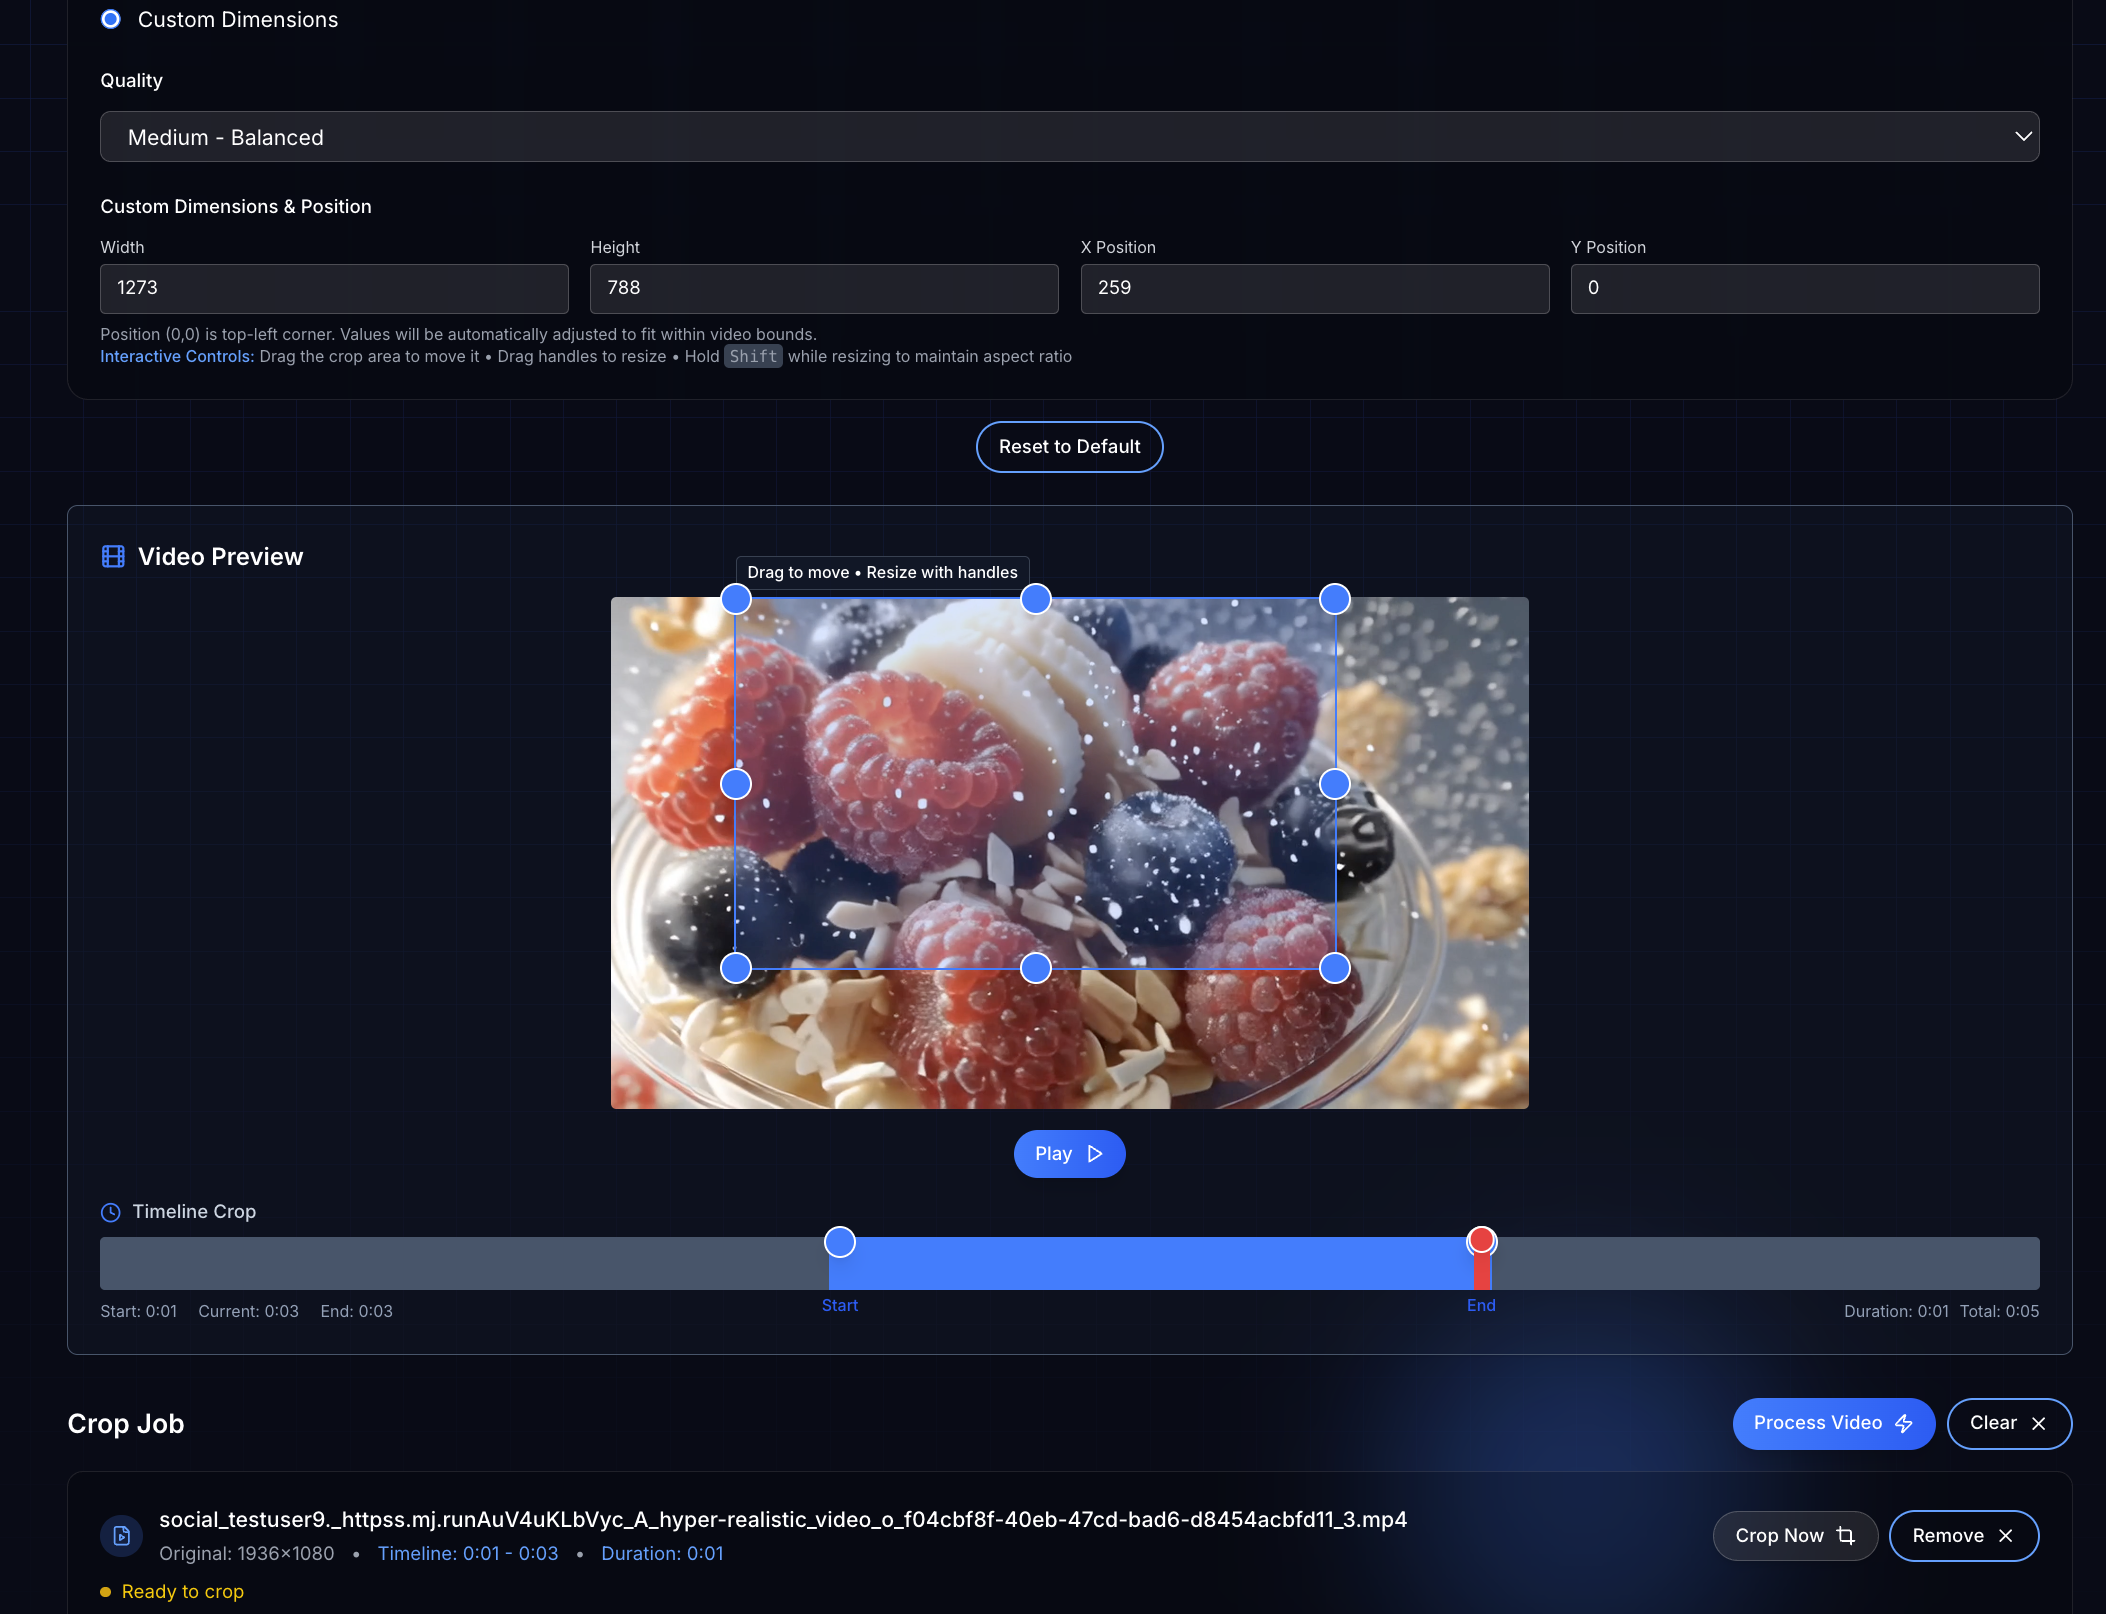Click 'Current: 0:03' timeline text

point(248,1312)
